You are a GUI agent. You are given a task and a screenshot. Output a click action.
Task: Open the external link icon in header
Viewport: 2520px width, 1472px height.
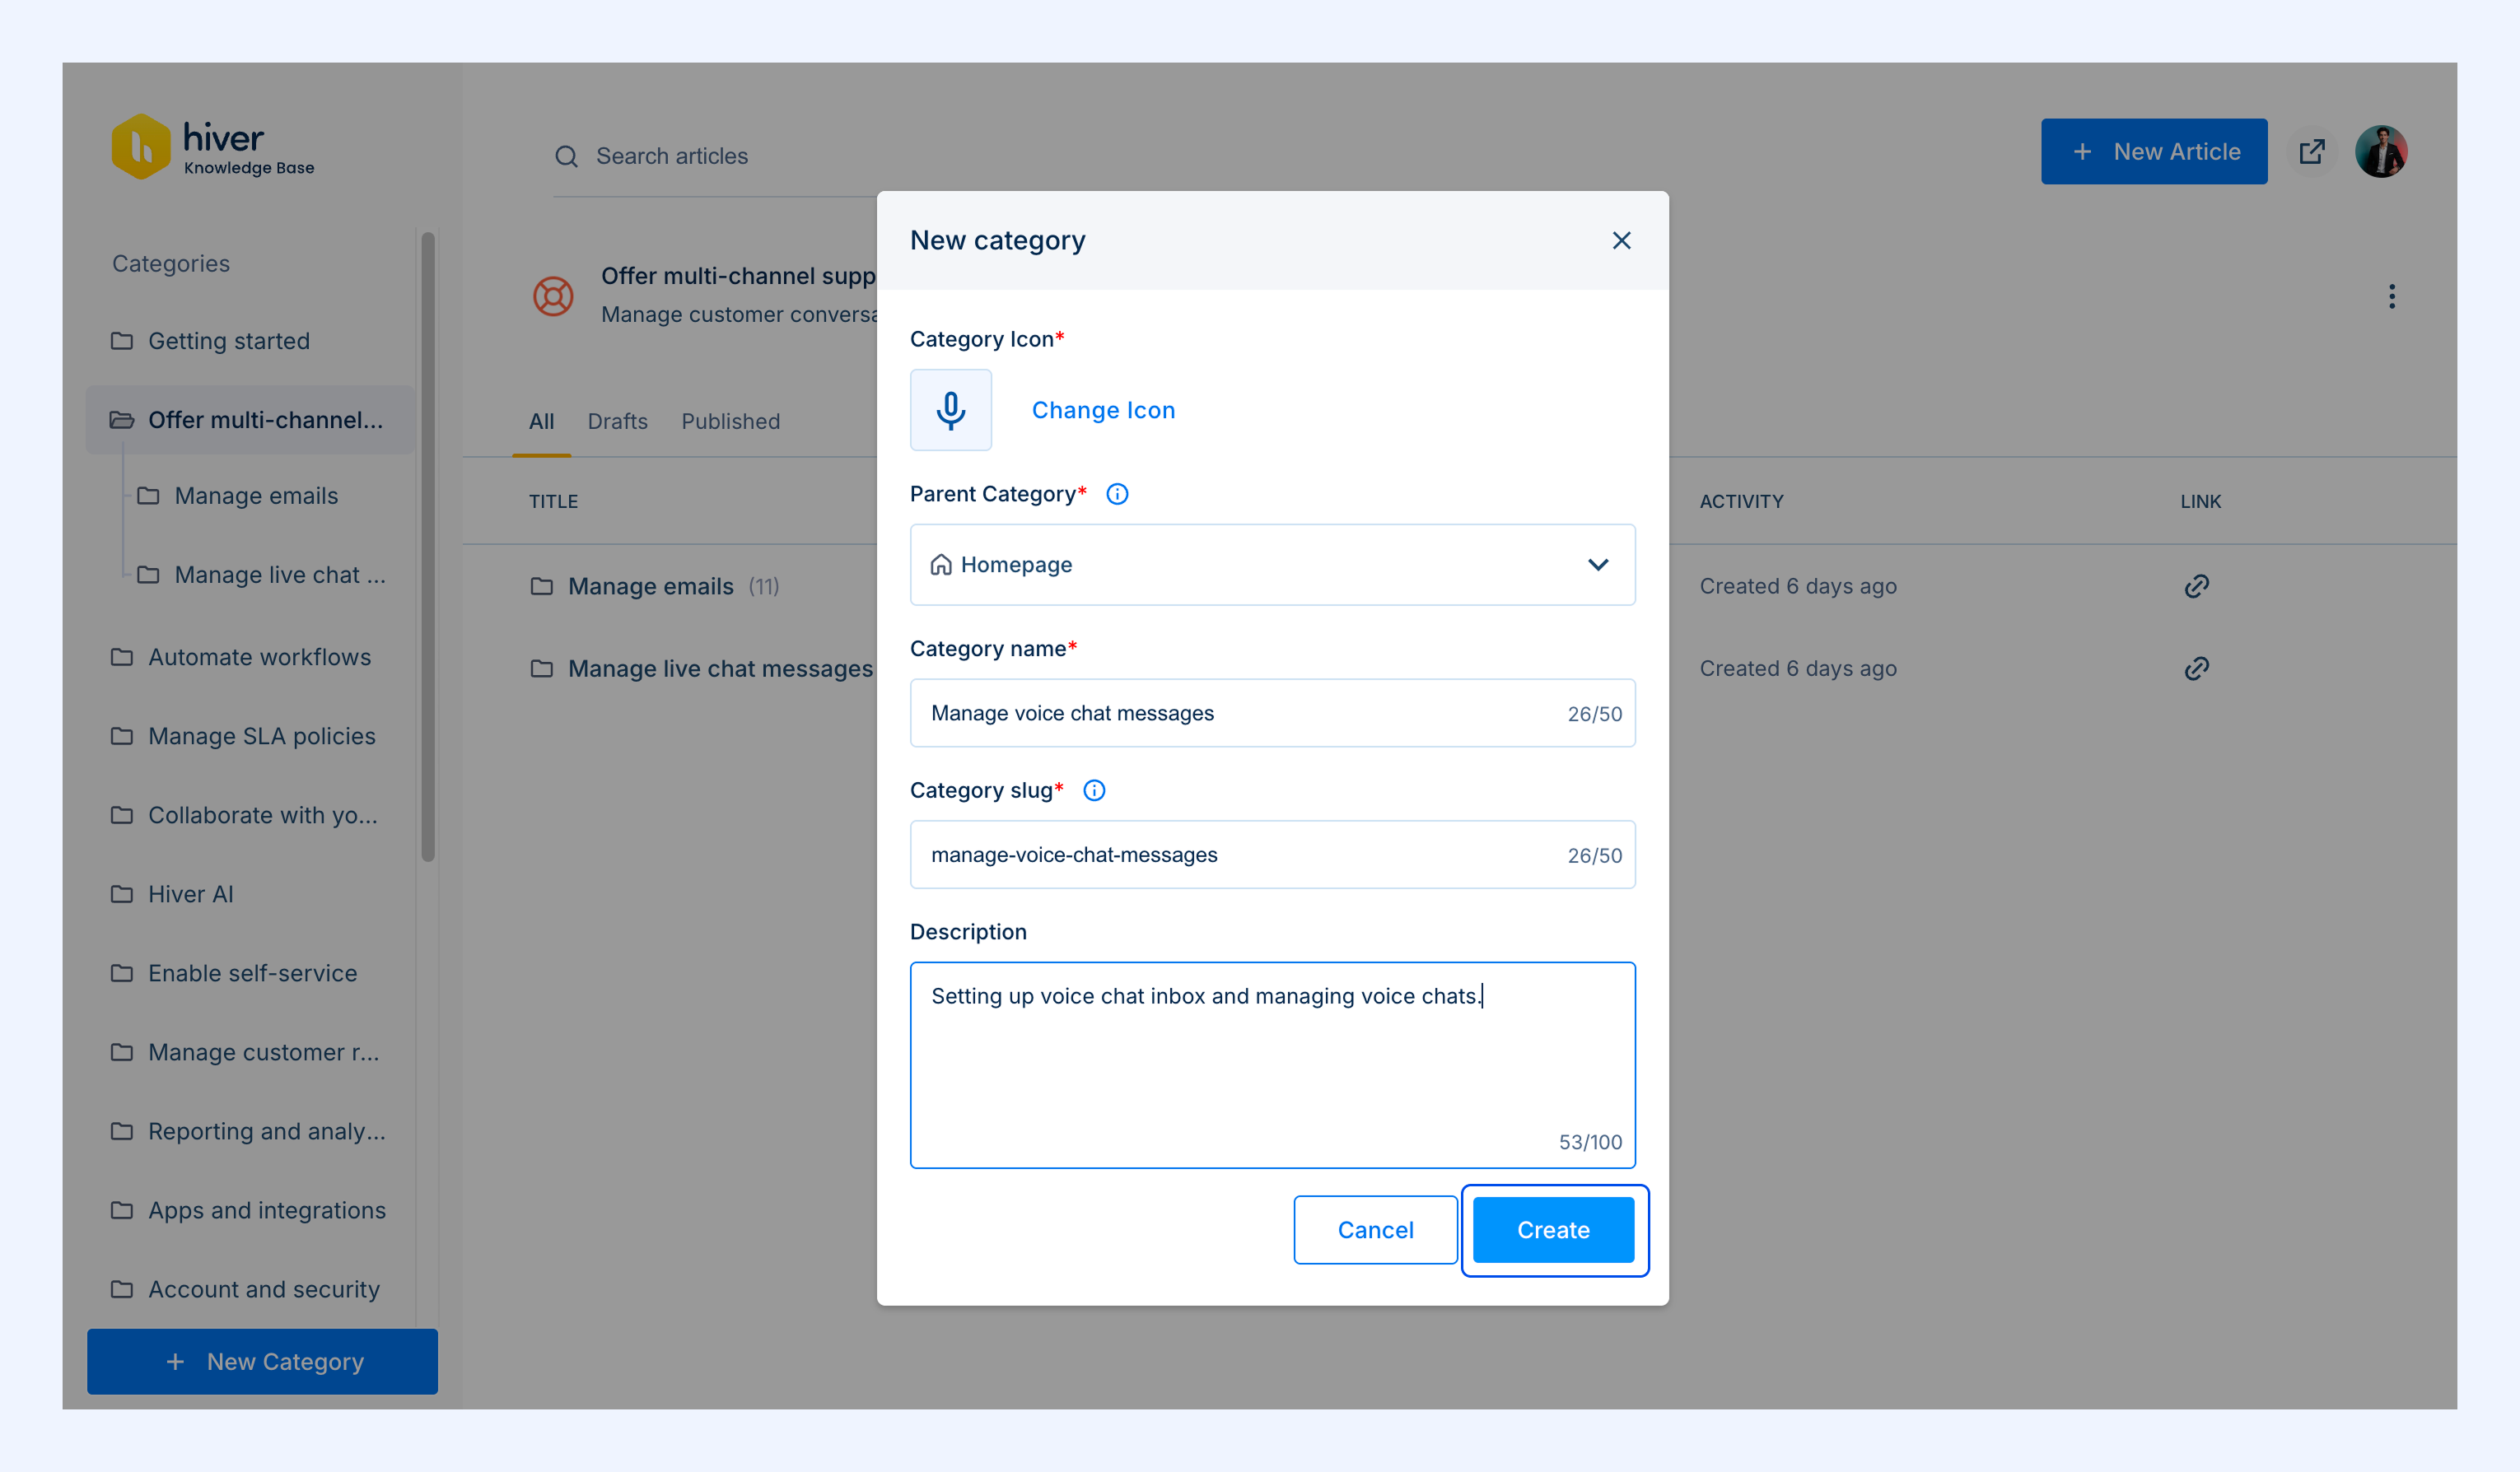click(2311, 152)
